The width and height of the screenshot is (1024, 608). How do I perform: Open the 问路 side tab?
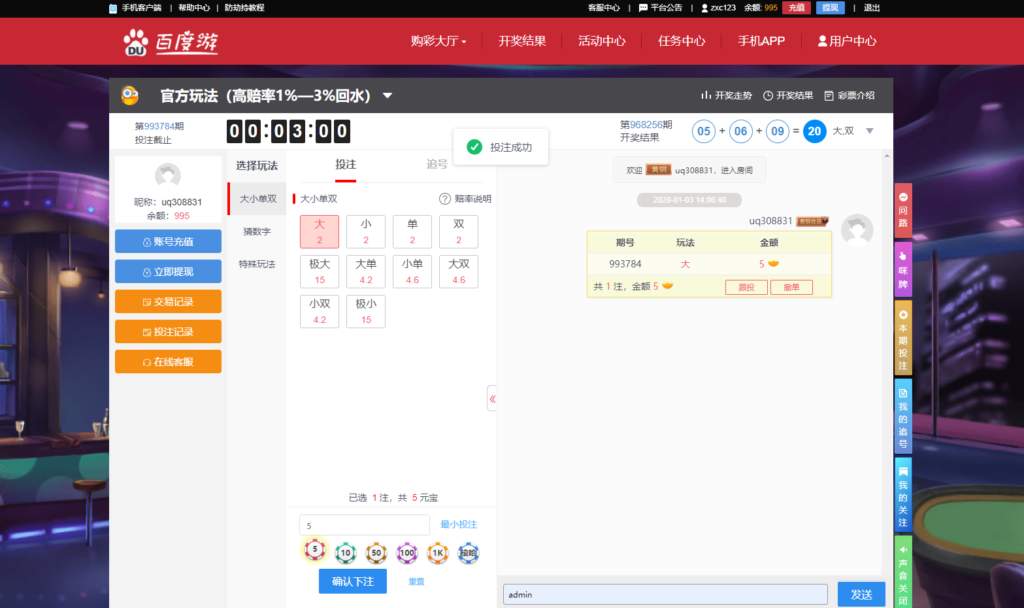[x=903, y=210]
